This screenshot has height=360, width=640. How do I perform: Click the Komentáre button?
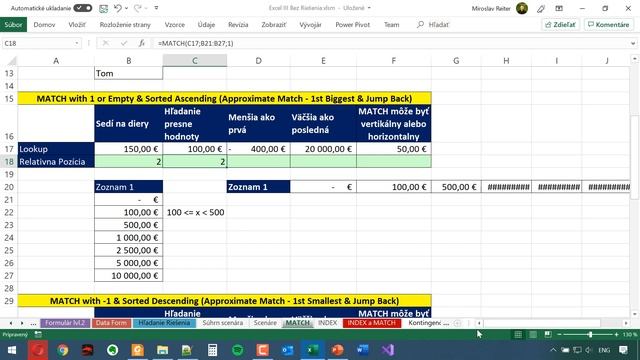point(609,24)
